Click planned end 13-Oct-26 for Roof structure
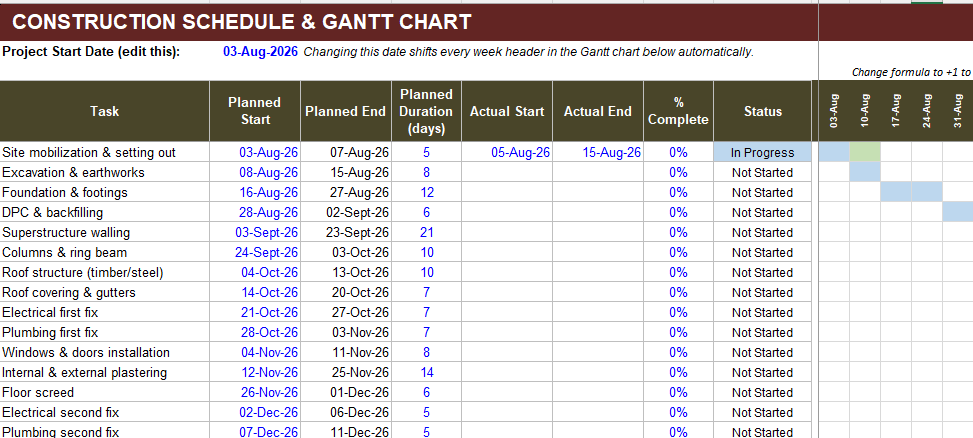The image size is (973, 438). 346,272
